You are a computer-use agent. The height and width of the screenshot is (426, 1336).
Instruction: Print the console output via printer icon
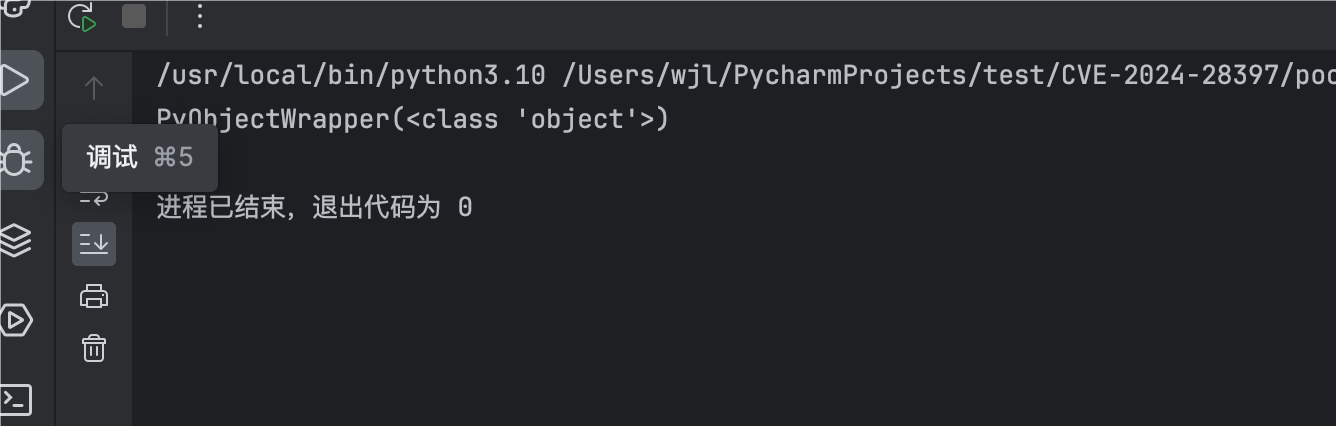[x=94, y=296]
